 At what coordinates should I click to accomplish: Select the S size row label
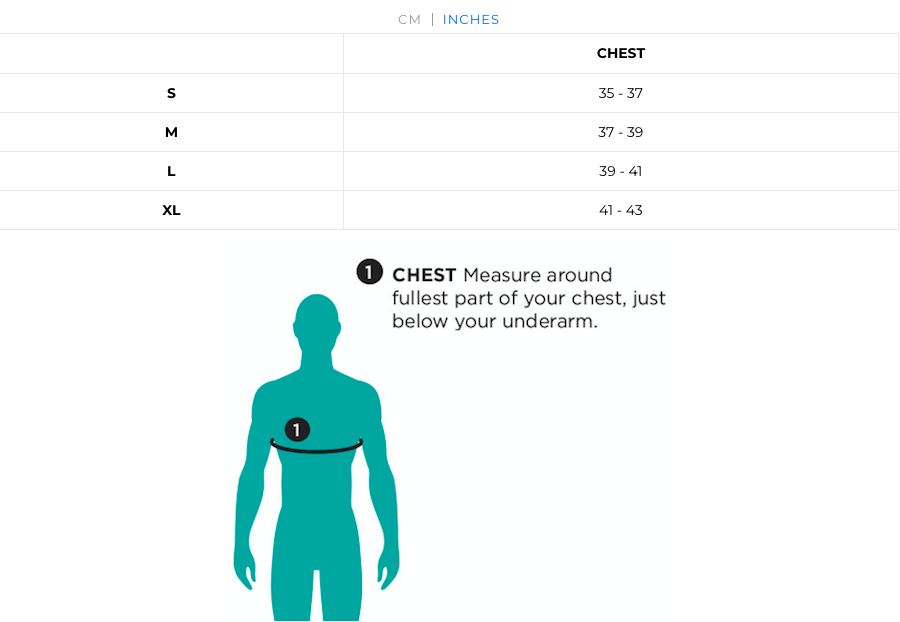171,93
